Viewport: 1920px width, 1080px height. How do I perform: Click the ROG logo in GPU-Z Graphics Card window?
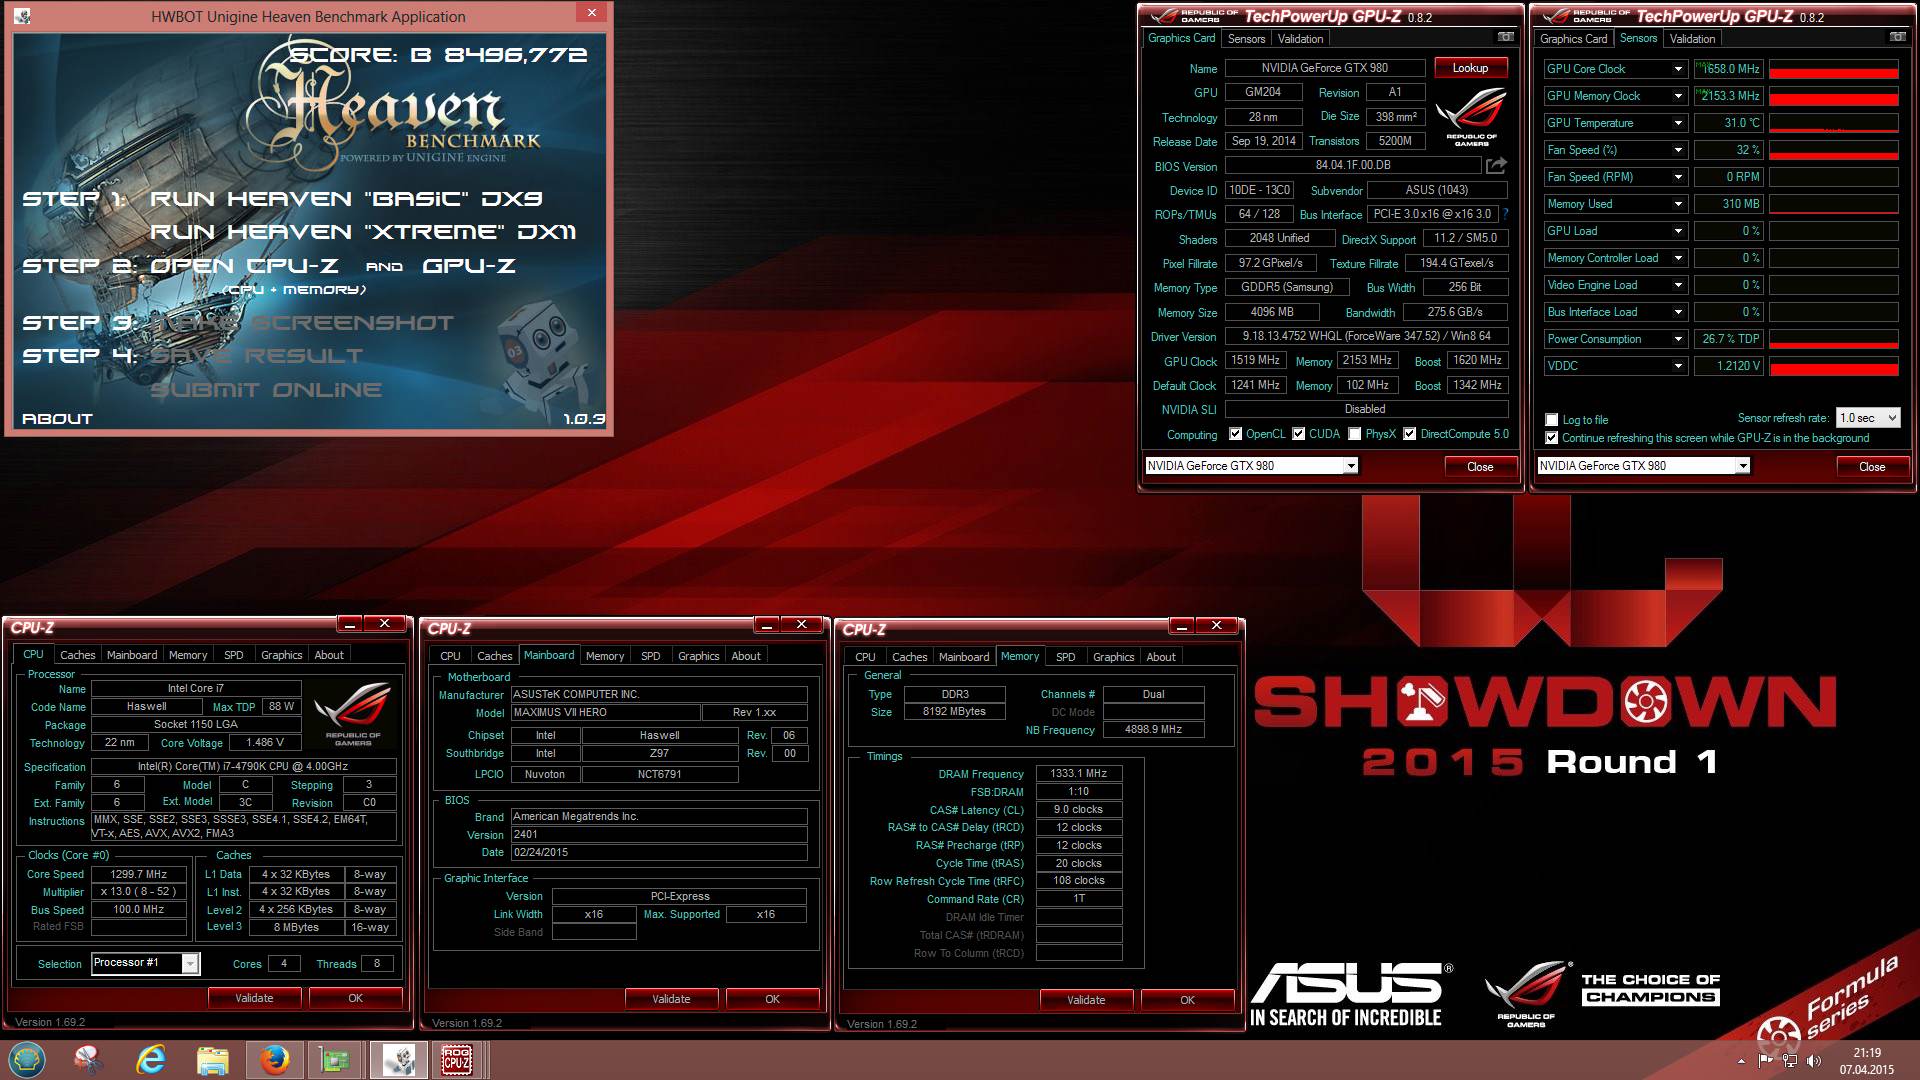pyautogui.click(x=1471, y=118)
